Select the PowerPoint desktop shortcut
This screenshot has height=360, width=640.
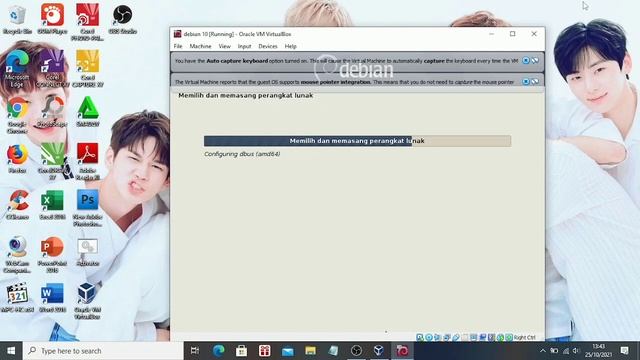coord(52,255)
